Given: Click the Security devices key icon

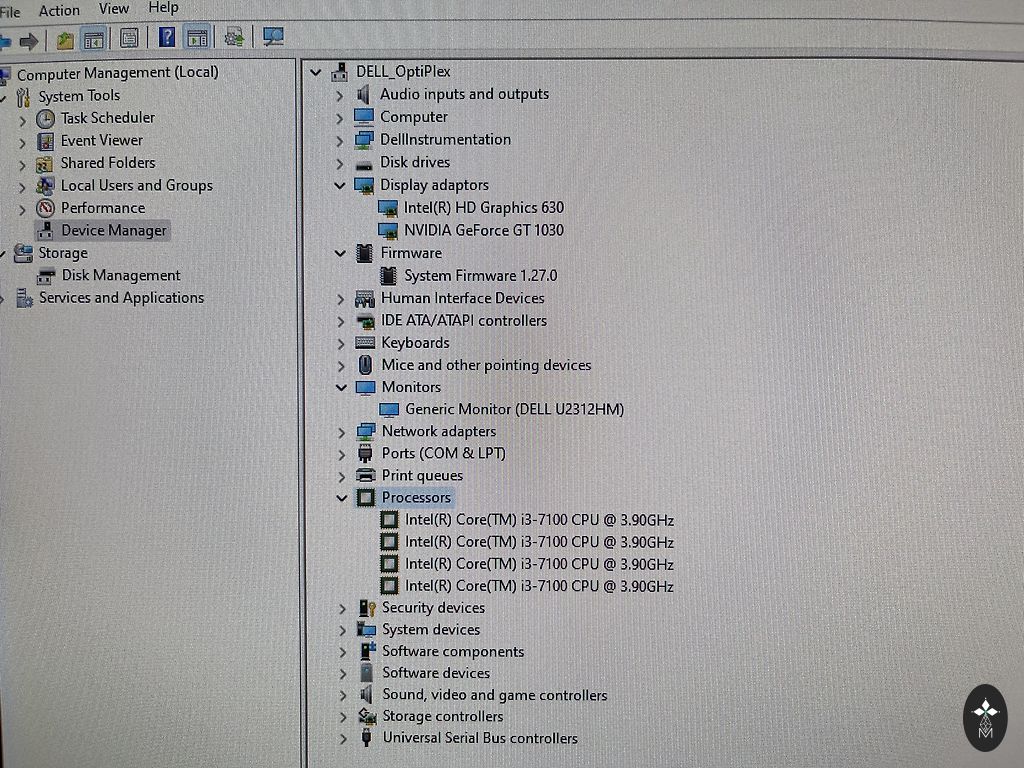Looking at the screenshot, I should pyautogui.click(x=367, y=609).
